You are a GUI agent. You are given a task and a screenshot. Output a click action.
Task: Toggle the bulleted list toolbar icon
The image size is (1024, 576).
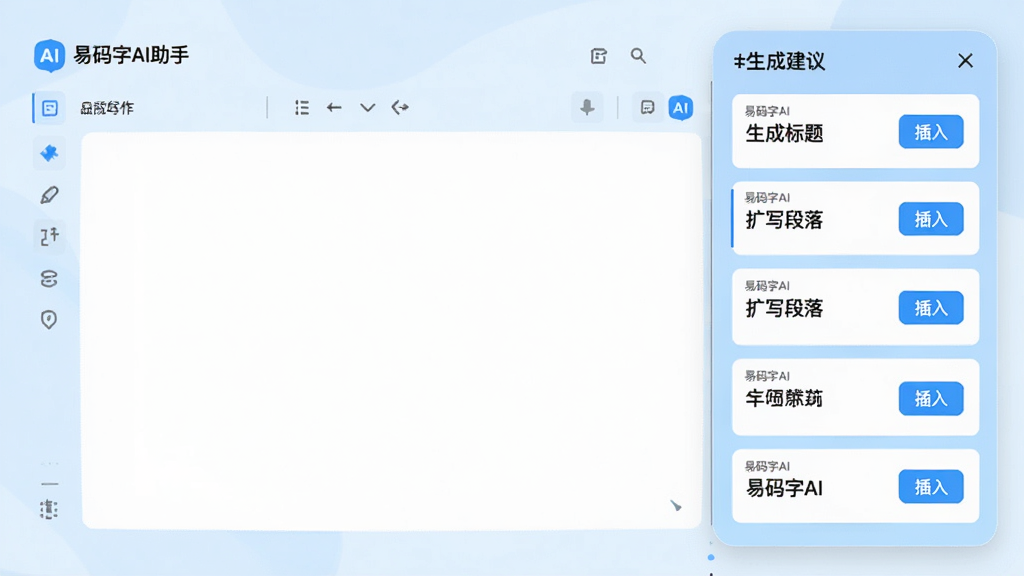302,108
